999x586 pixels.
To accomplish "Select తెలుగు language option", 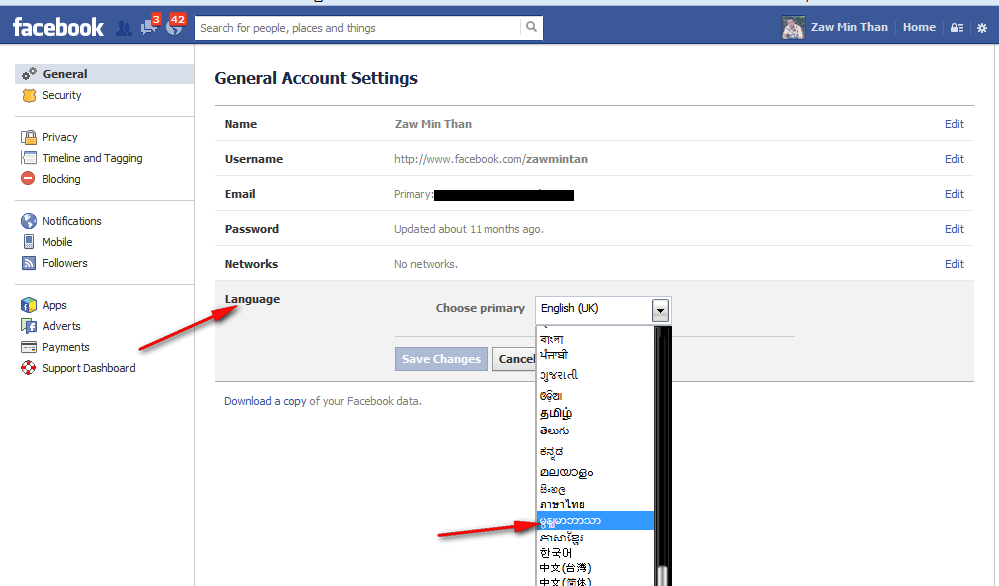I will [554, 431].
